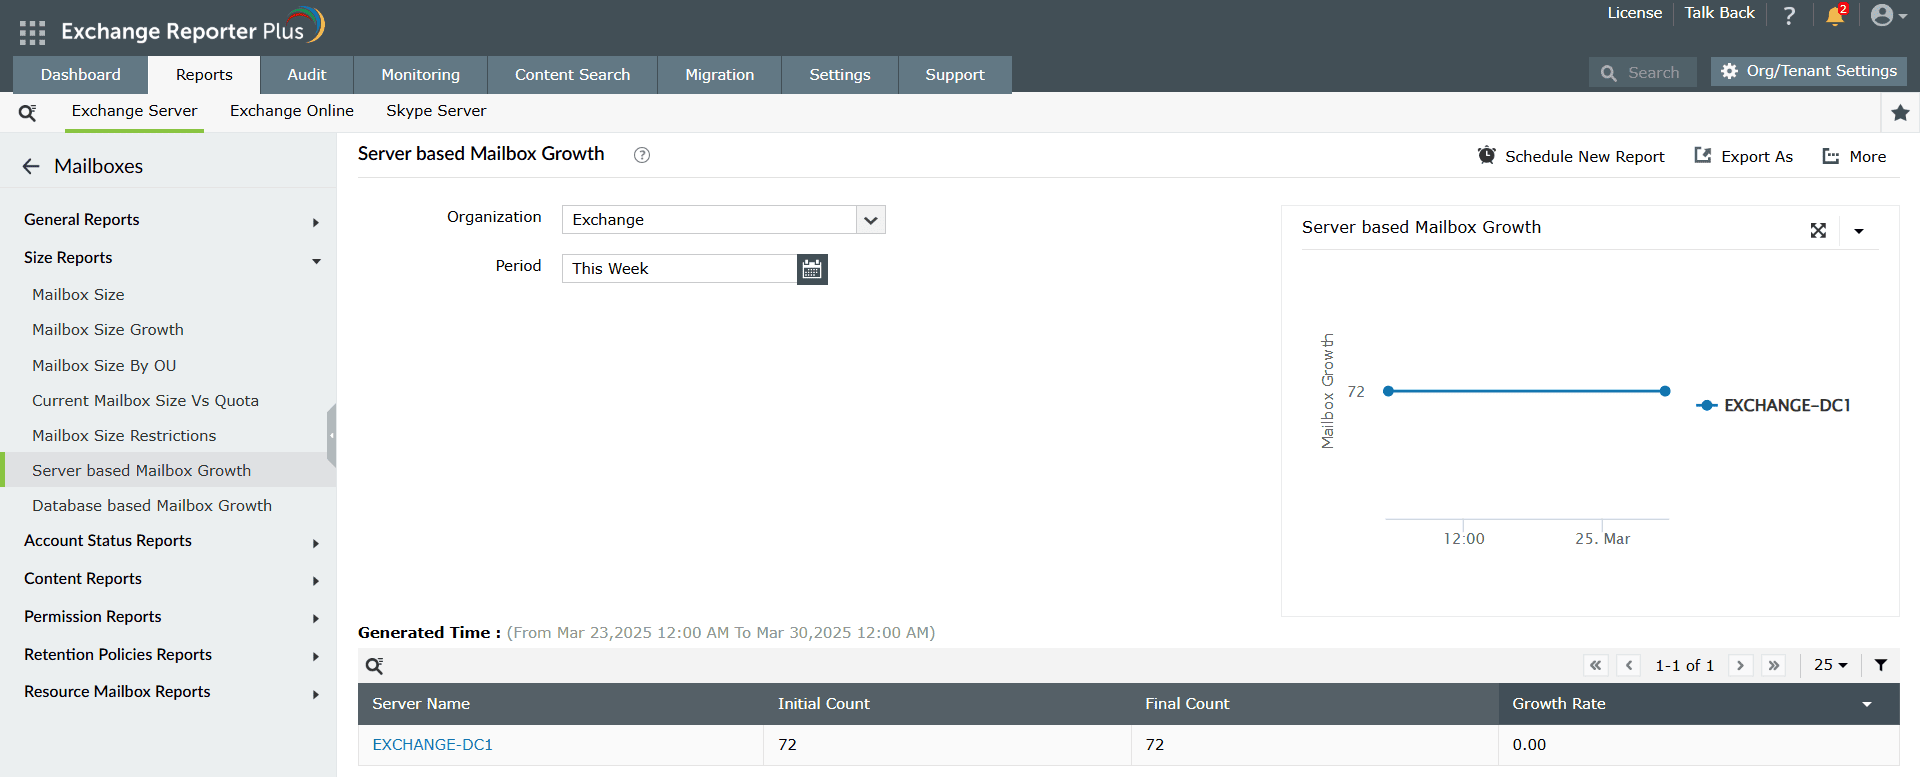Open the Migration tab
This screenshot has height=777, width=1920.
coord(720,75)
